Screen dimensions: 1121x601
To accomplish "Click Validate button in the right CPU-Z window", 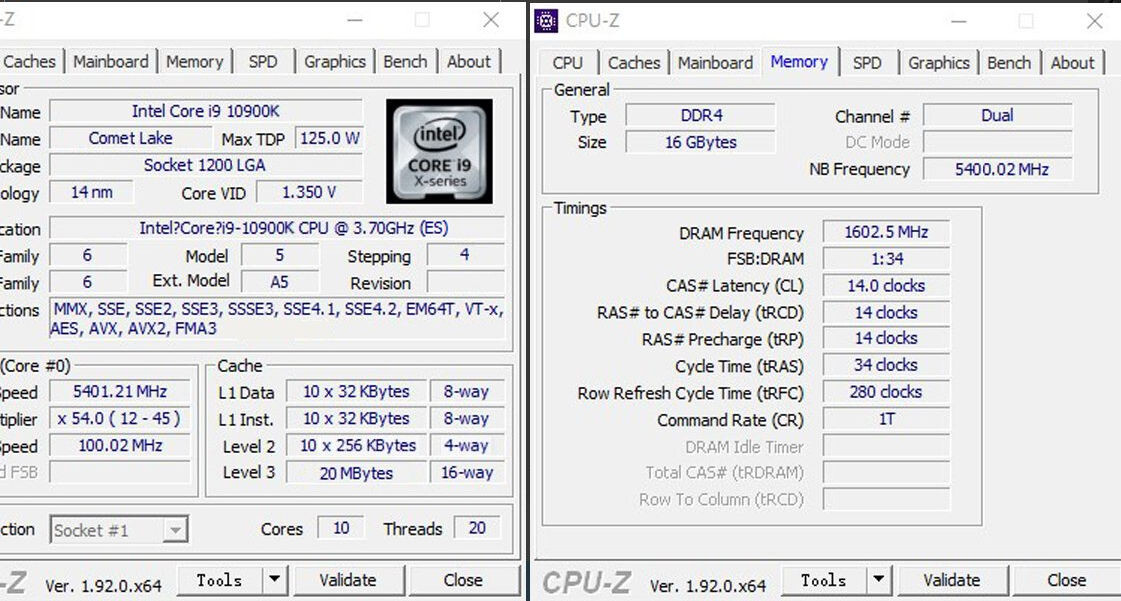I will [952, 580].
